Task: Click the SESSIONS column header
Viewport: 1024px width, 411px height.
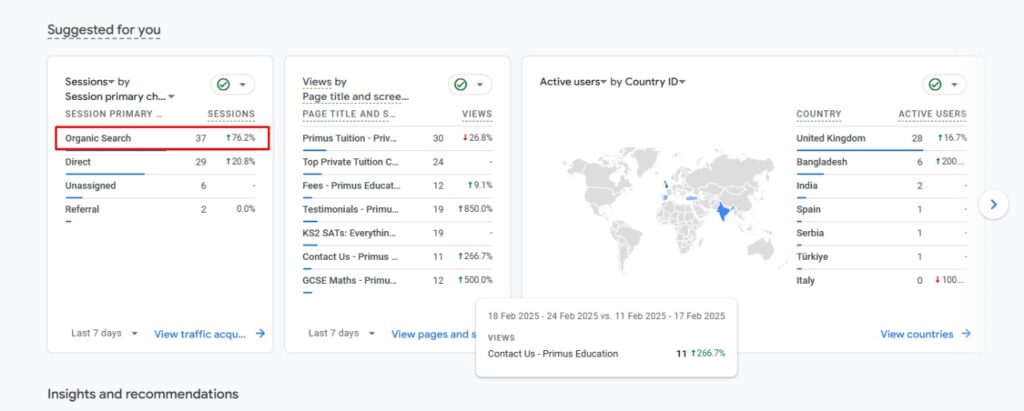Action: click(231, 114)
